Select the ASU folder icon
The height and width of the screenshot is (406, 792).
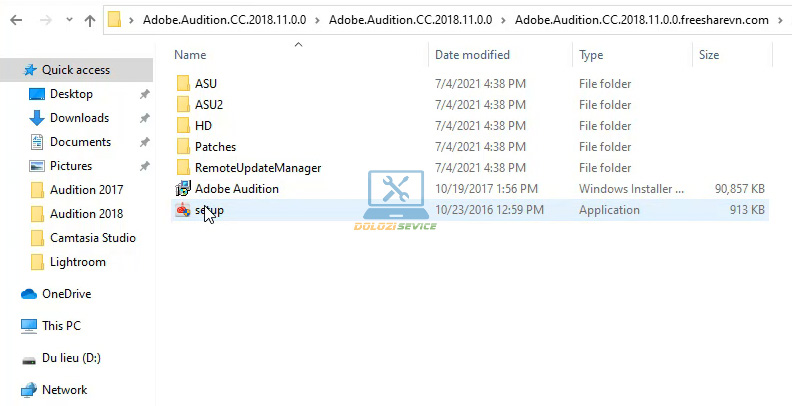click(x=183, y=83)
